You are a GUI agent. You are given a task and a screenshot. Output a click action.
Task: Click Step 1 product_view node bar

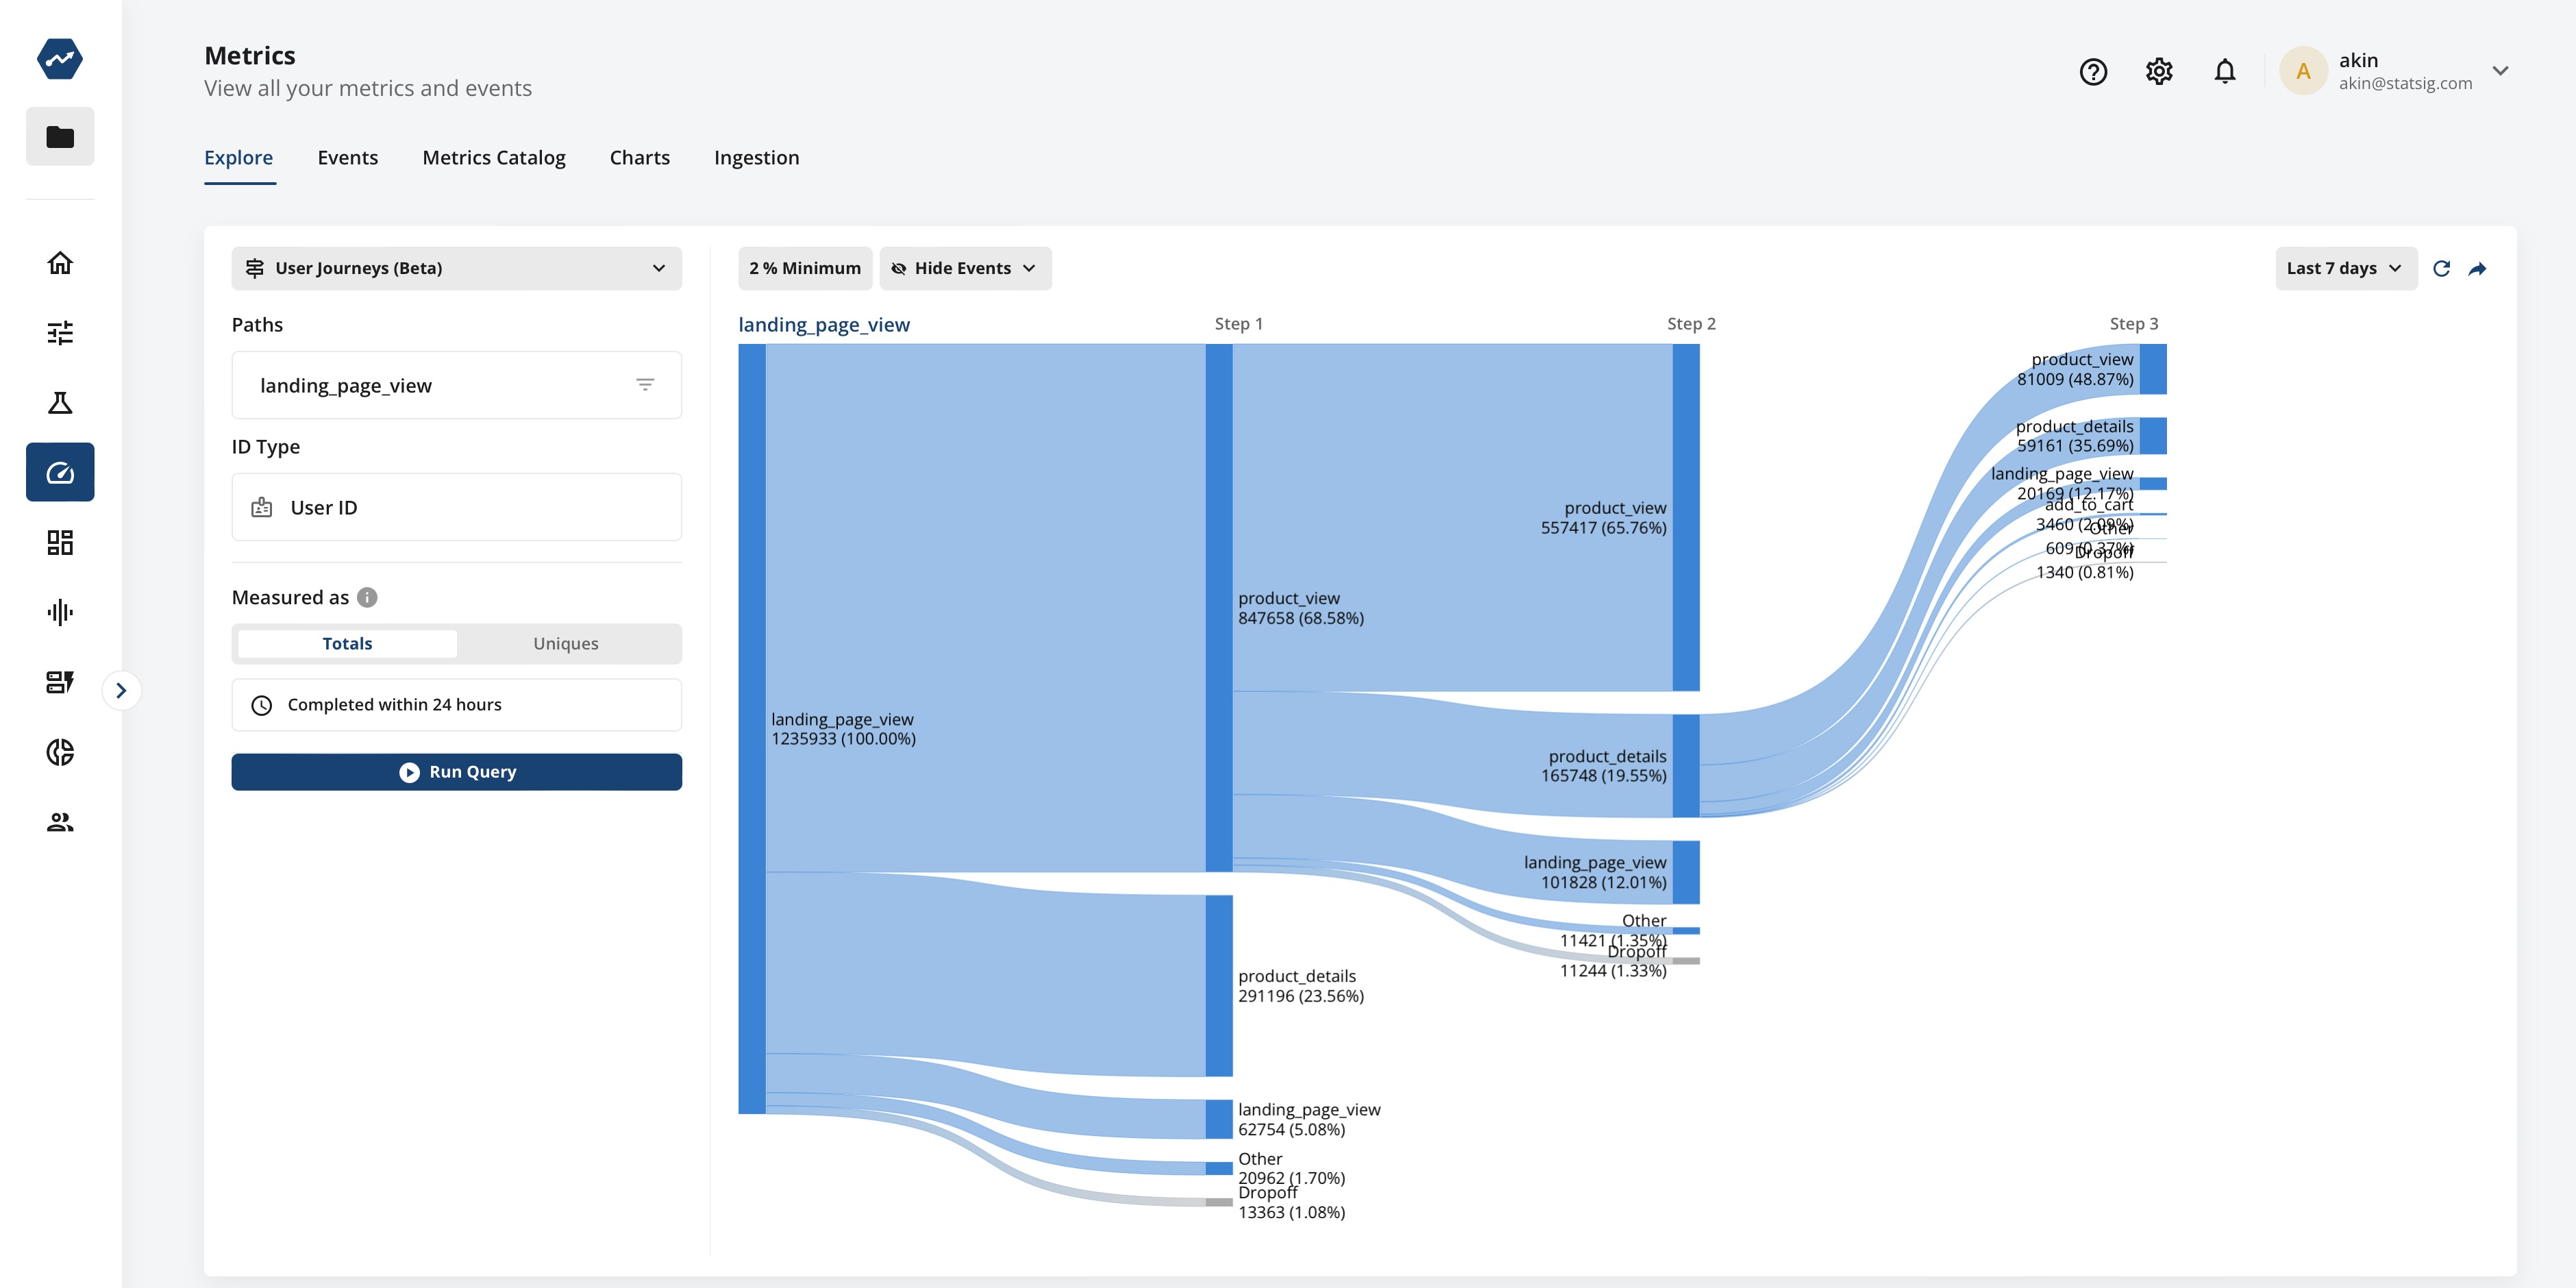1219,608
